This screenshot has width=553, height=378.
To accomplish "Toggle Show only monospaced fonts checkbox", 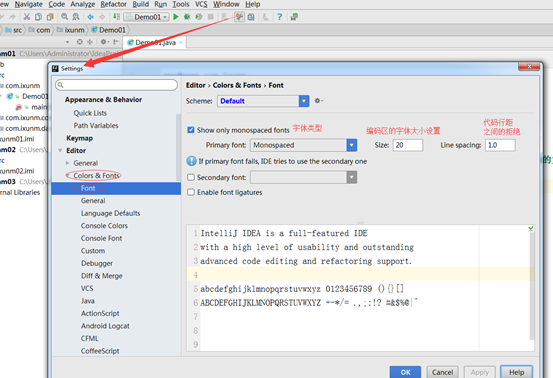I will (x=191, y=130).
